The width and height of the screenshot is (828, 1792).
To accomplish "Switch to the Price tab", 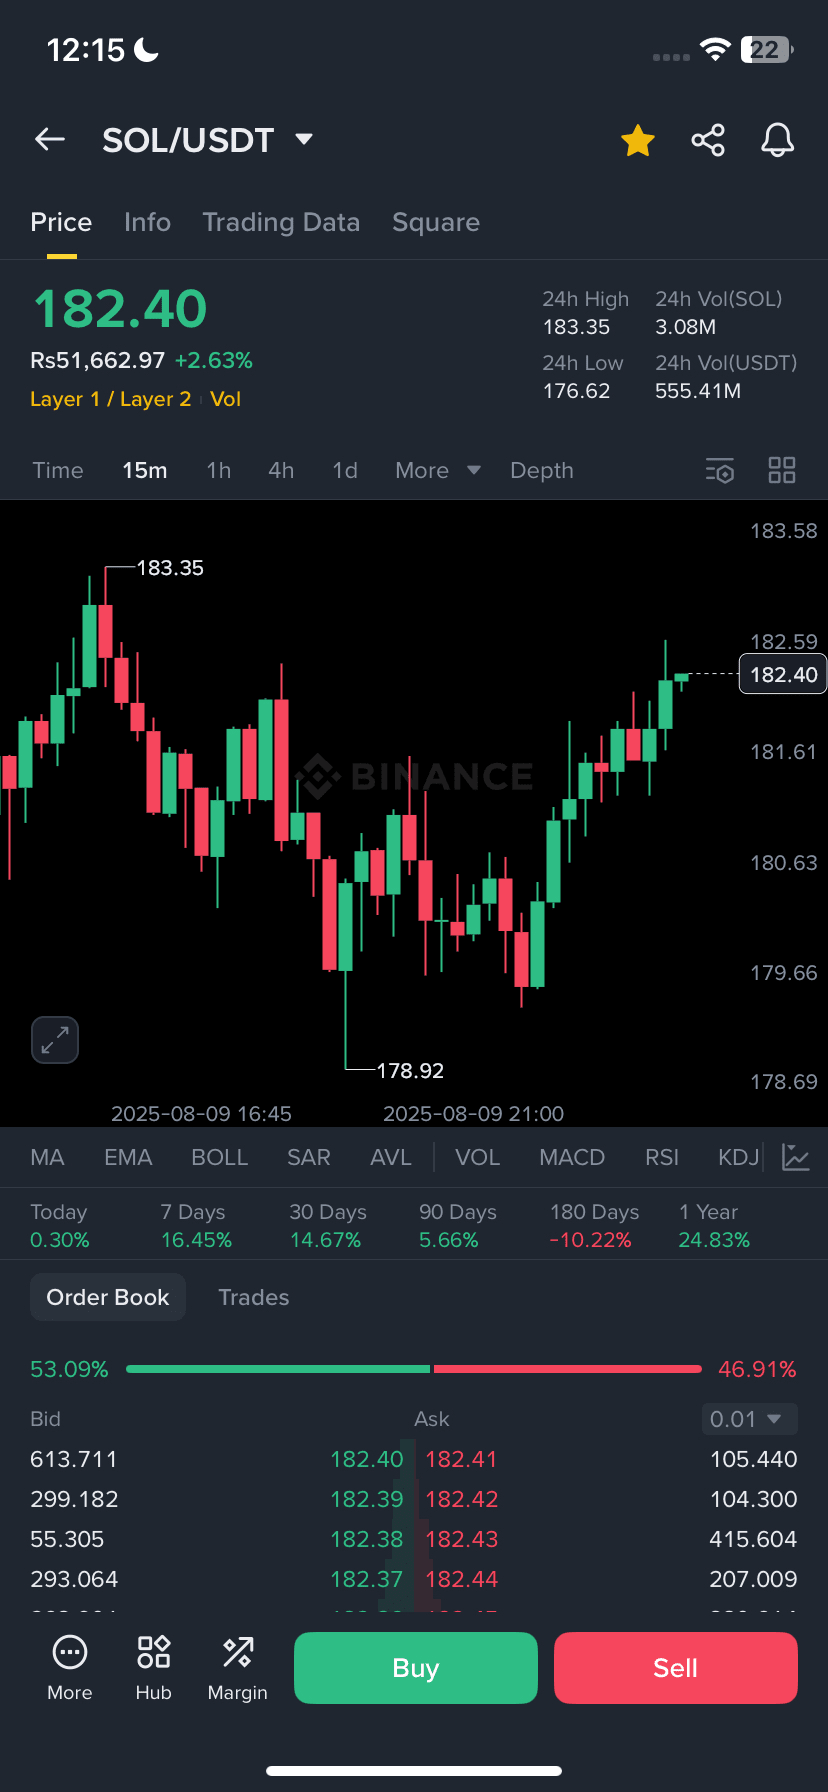I will pyautogui.click(x=61, y=222).
